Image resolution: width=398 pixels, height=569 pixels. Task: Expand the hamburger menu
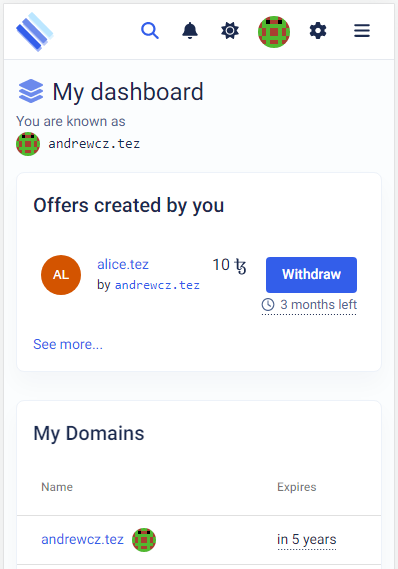[362, 31]
